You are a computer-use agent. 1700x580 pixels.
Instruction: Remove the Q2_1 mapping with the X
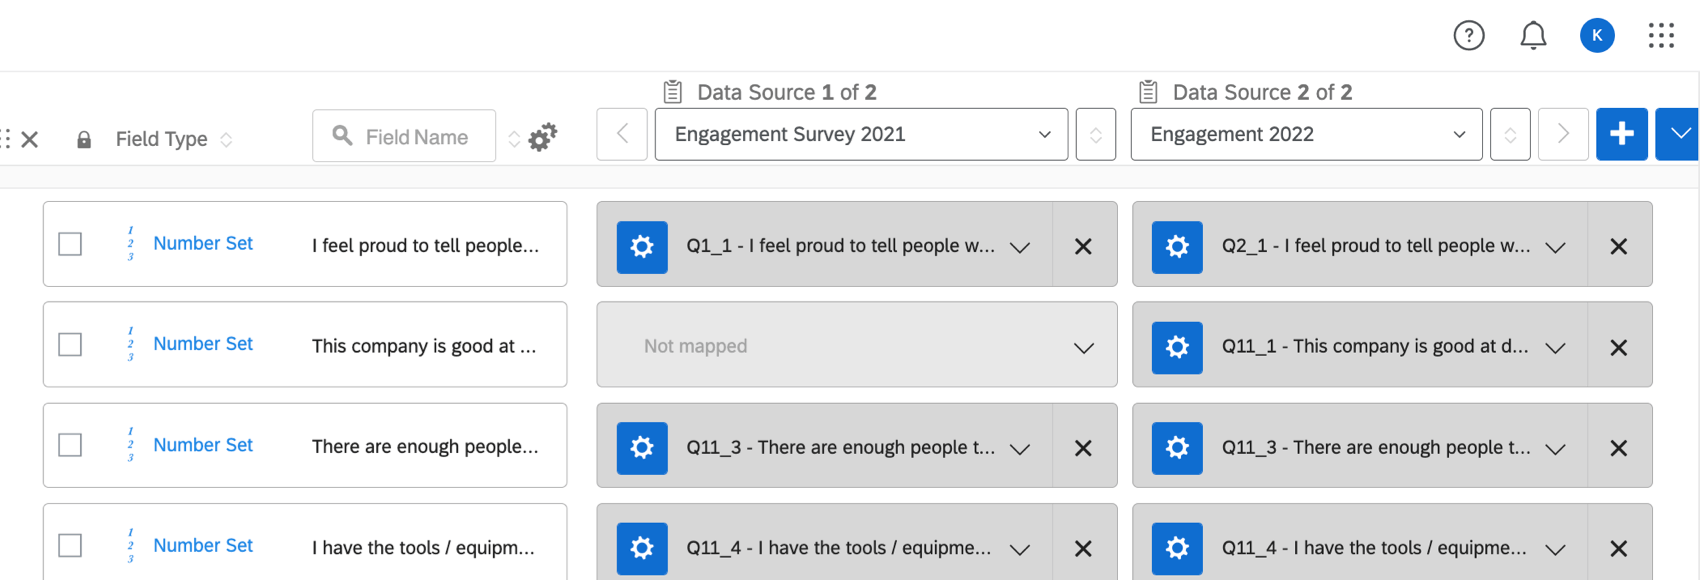tap(1618, 246)
